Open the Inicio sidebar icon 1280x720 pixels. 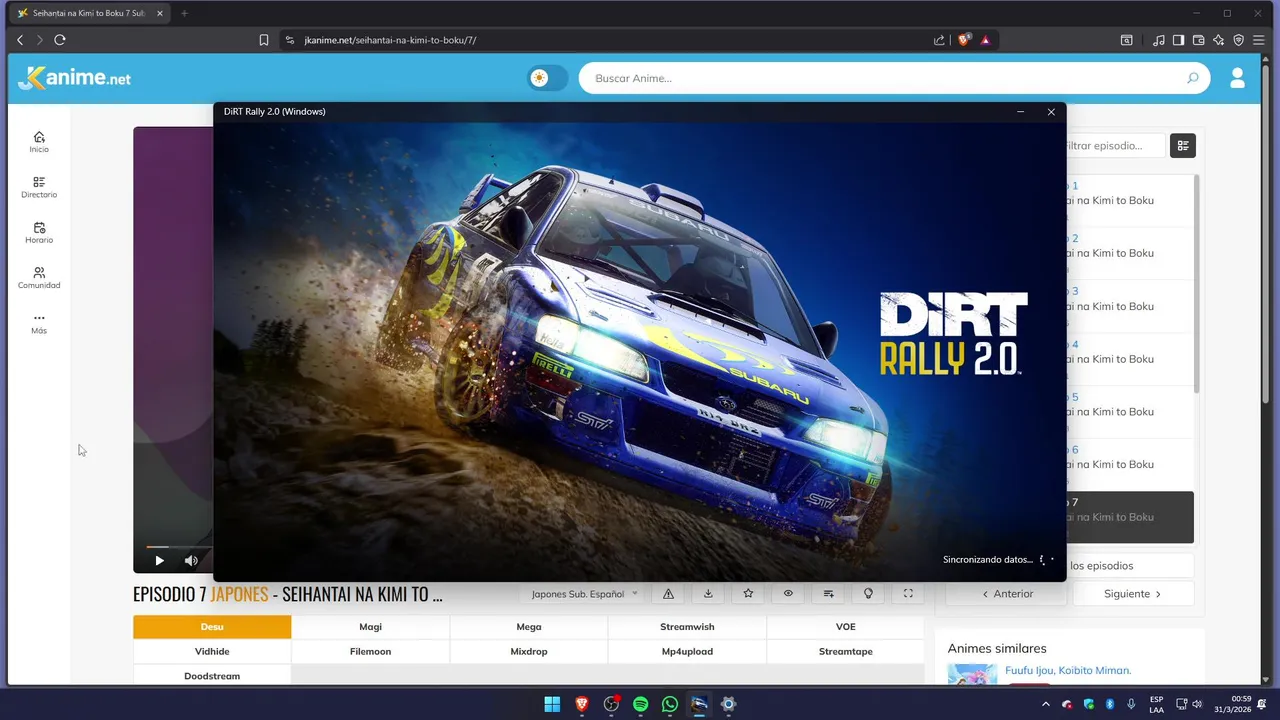pos(39,142)
